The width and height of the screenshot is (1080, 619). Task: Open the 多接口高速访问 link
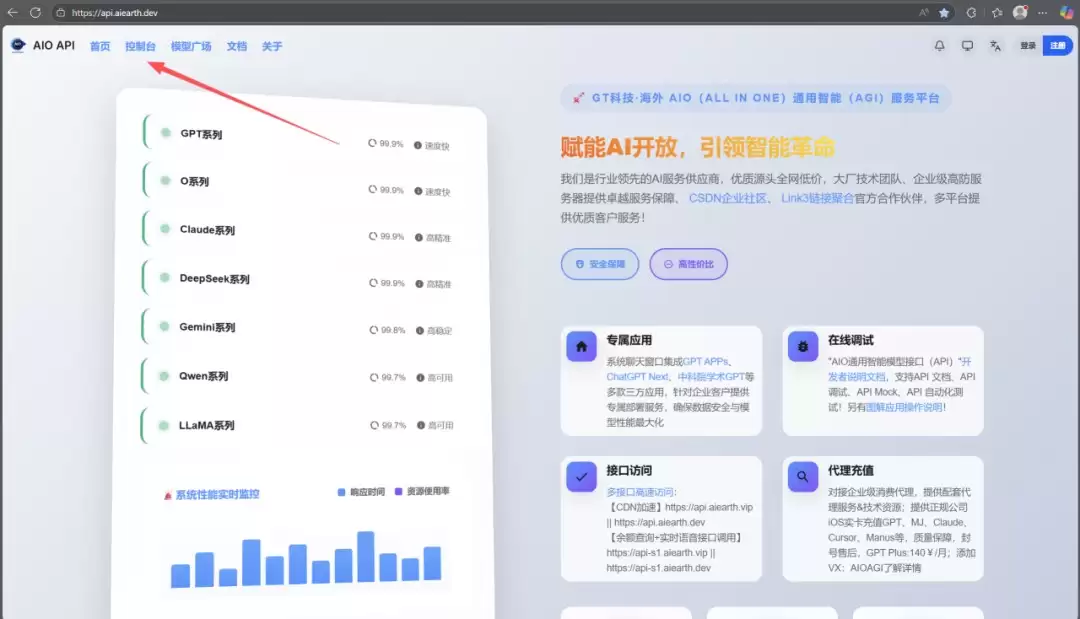[640, 492]
